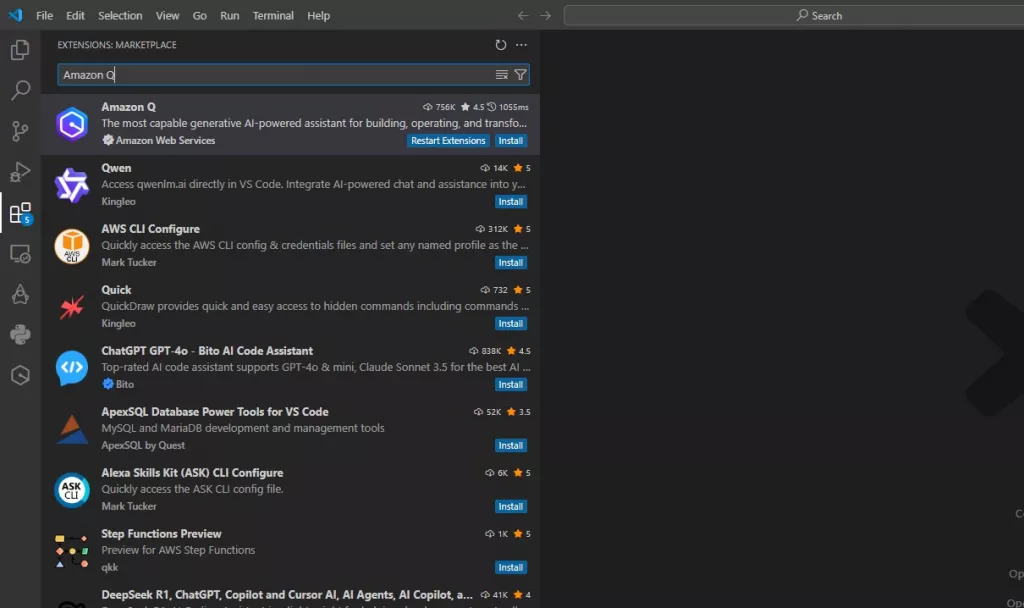This screenshot has width=1024, height=608.
Task: Open the Selection menu
Action: pos(120,16)
